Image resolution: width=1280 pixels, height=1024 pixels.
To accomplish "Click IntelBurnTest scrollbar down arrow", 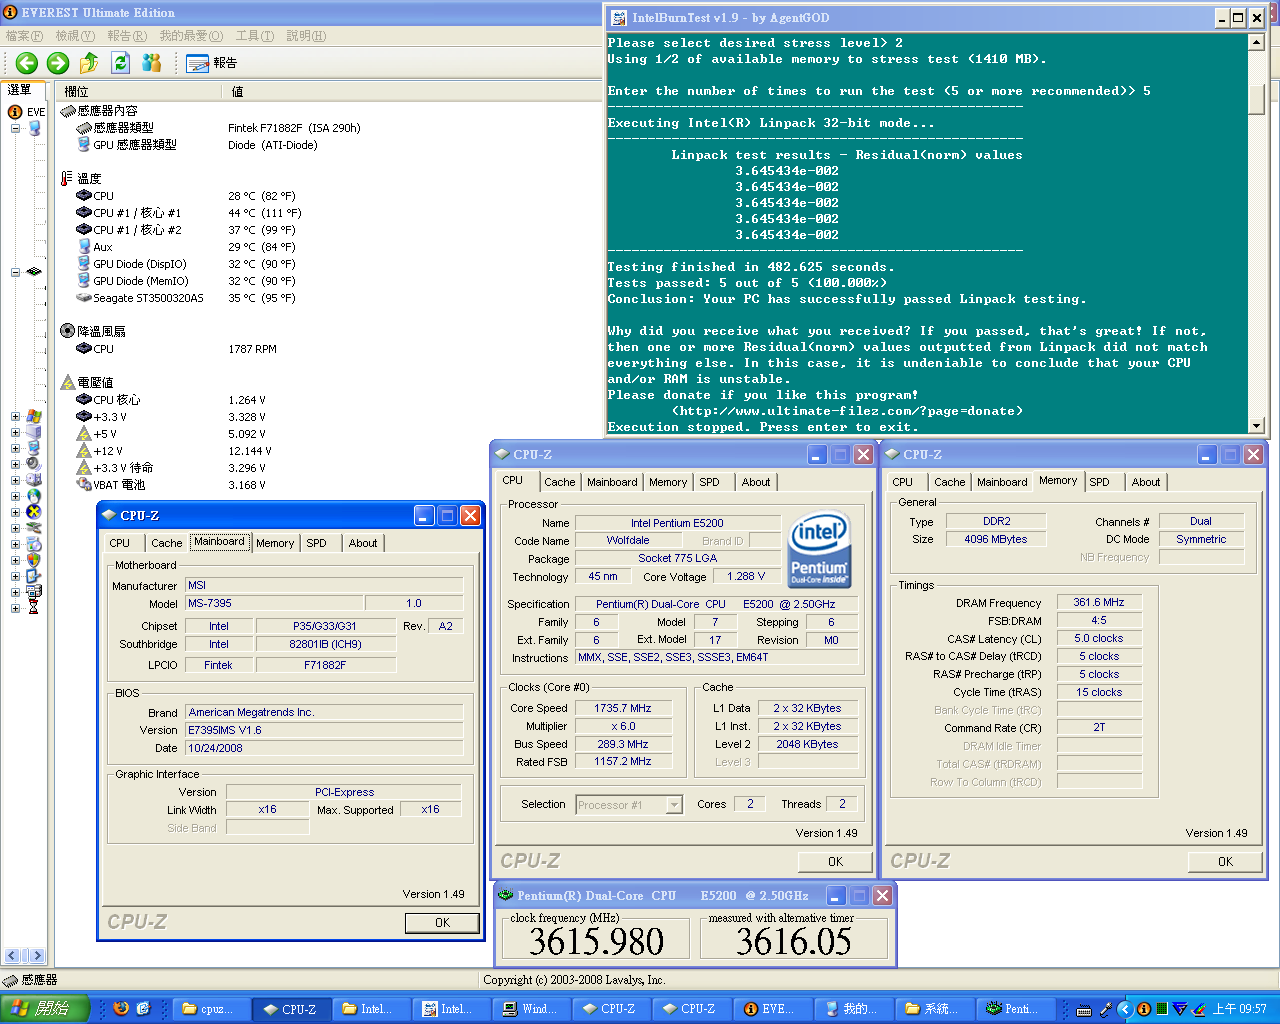I will coord(1256,426).
